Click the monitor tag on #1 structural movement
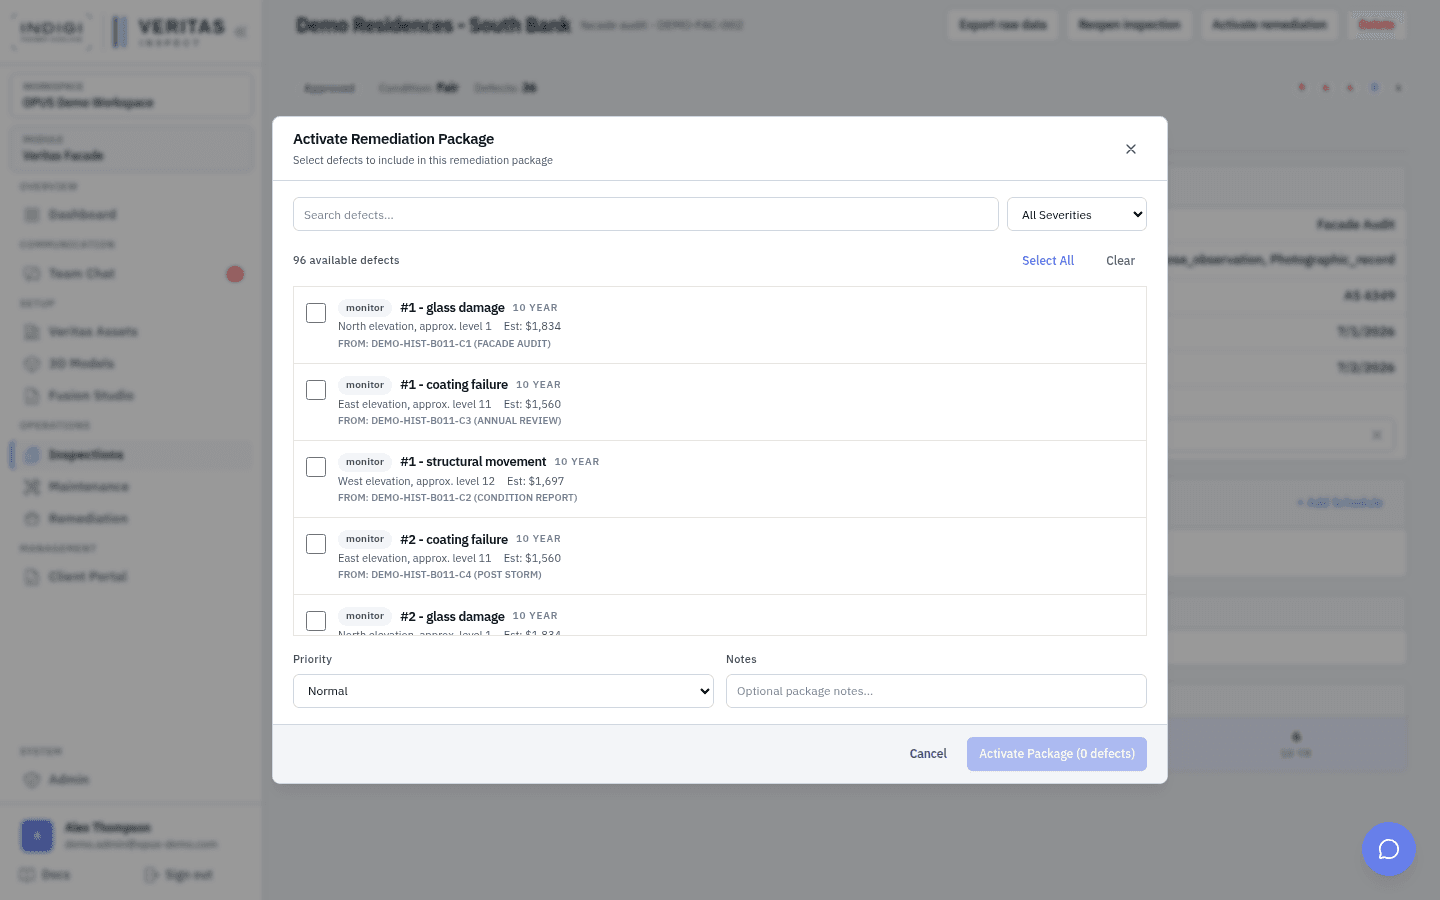The width and height of the screenshot is (1440, 900). point(365,462)
